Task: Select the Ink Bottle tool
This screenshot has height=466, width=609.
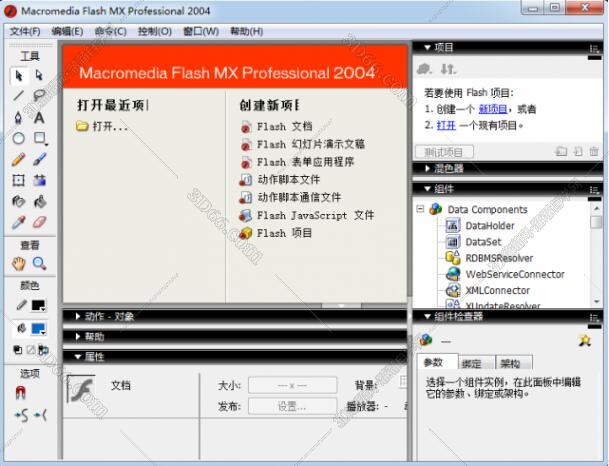Action: tap(19, 201)
